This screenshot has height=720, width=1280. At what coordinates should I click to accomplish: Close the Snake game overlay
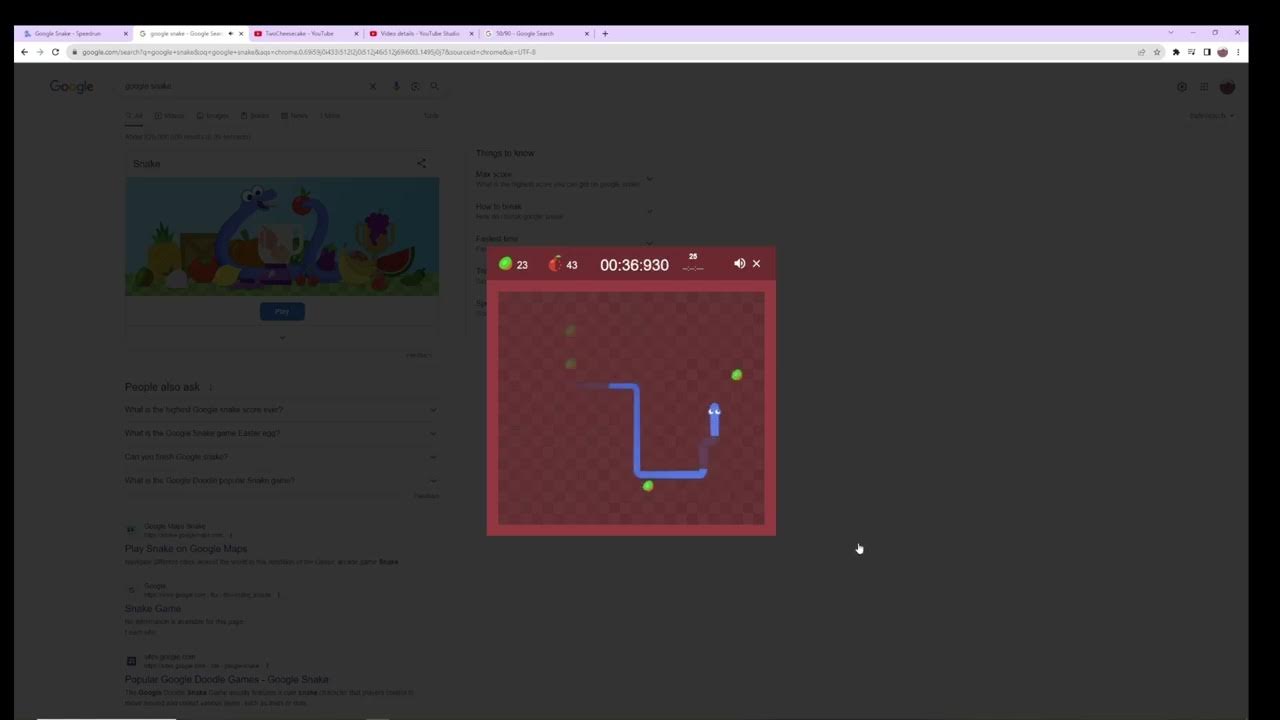756,264
